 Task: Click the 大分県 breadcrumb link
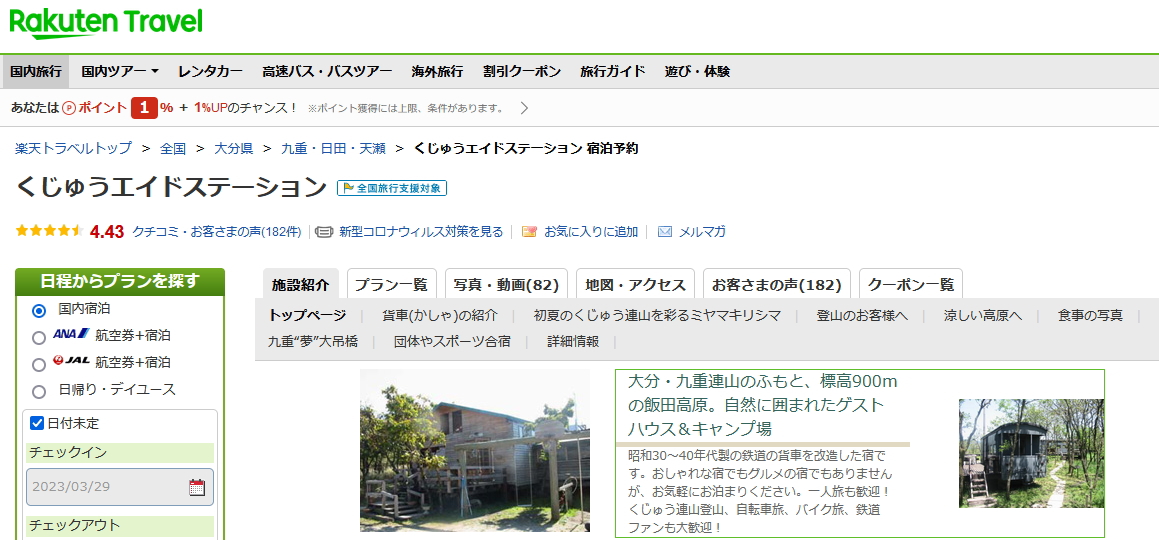pyautogui.click(x=234, y=148)
